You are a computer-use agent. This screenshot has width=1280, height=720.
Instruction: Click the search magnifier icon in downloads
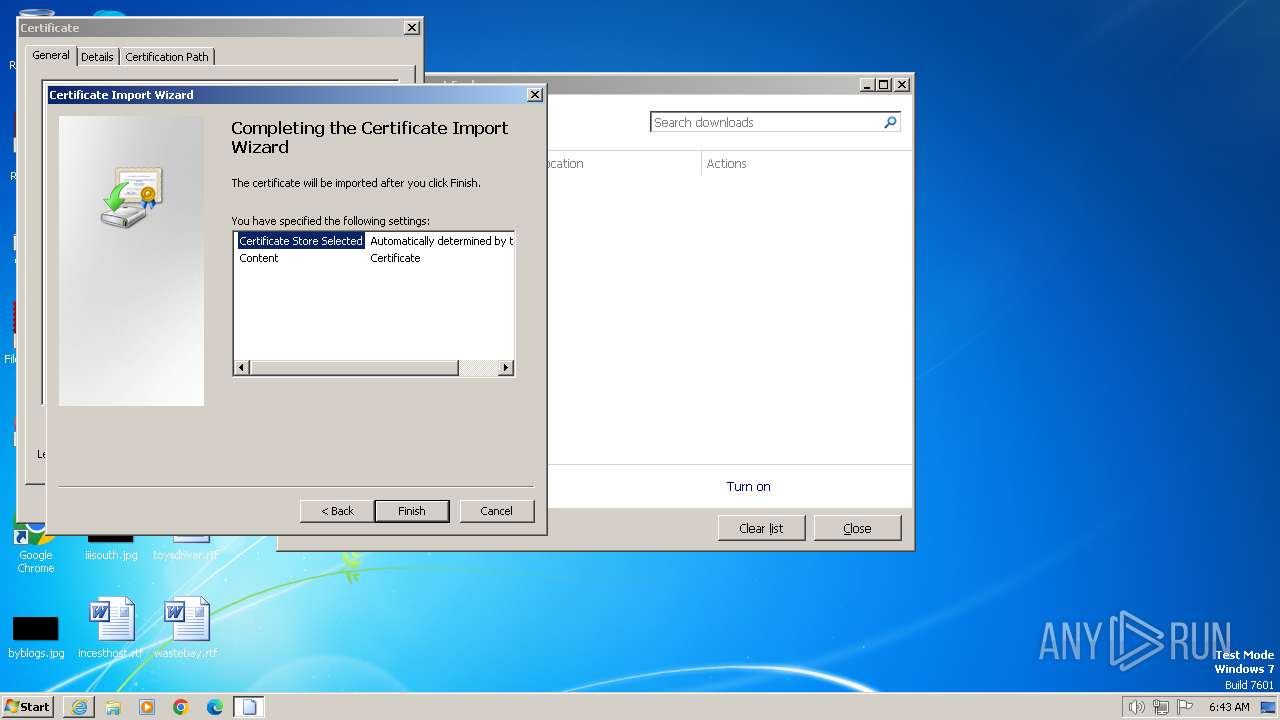[890, 122]
